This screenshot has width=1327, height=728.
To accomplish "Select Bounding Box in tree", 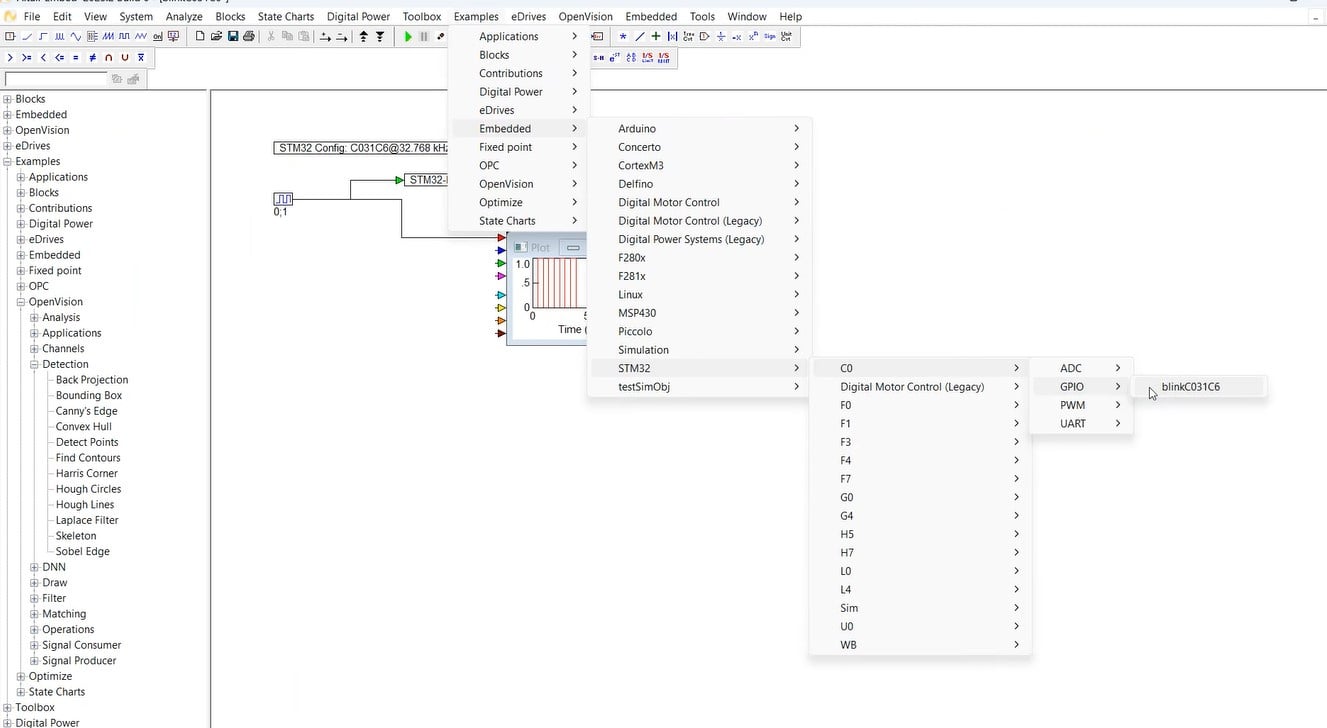I will click(x=89, y=395).
